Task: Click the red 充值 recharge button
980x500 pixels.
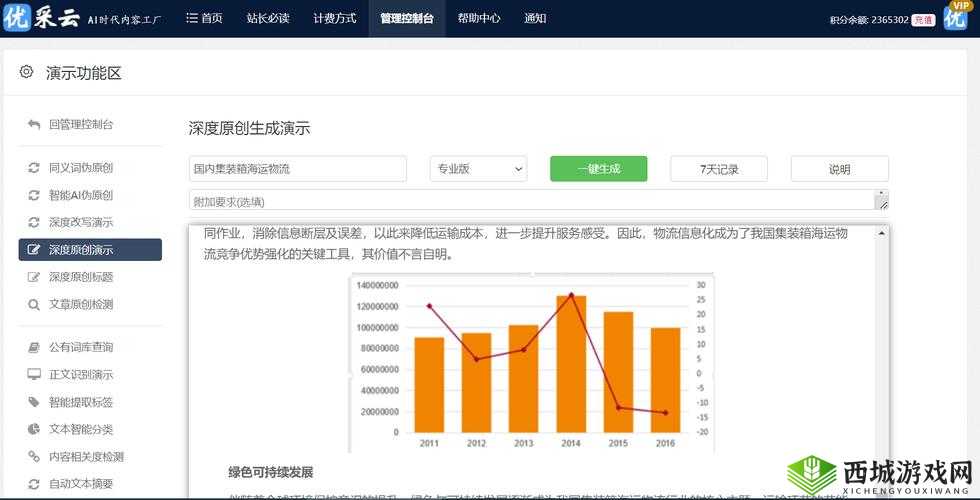Action: click(924, 19)
